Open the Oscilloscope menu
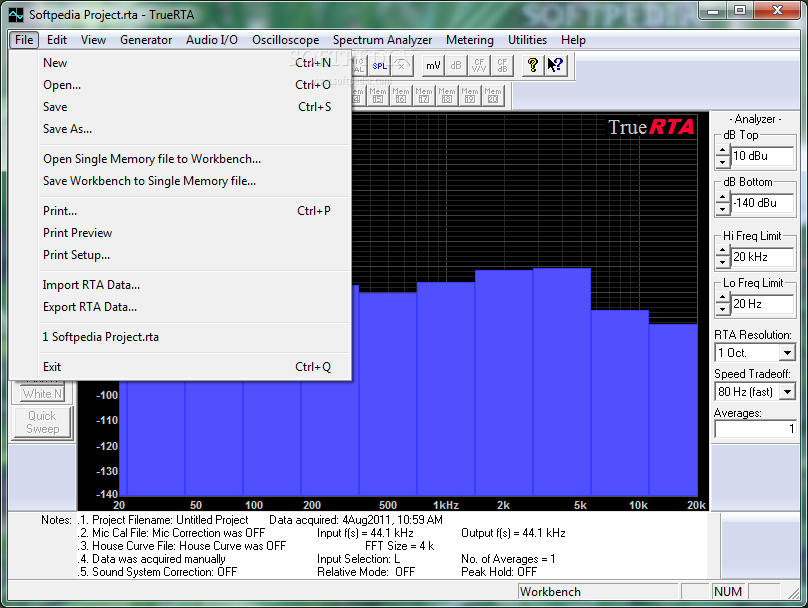 [x=285, y=40]
